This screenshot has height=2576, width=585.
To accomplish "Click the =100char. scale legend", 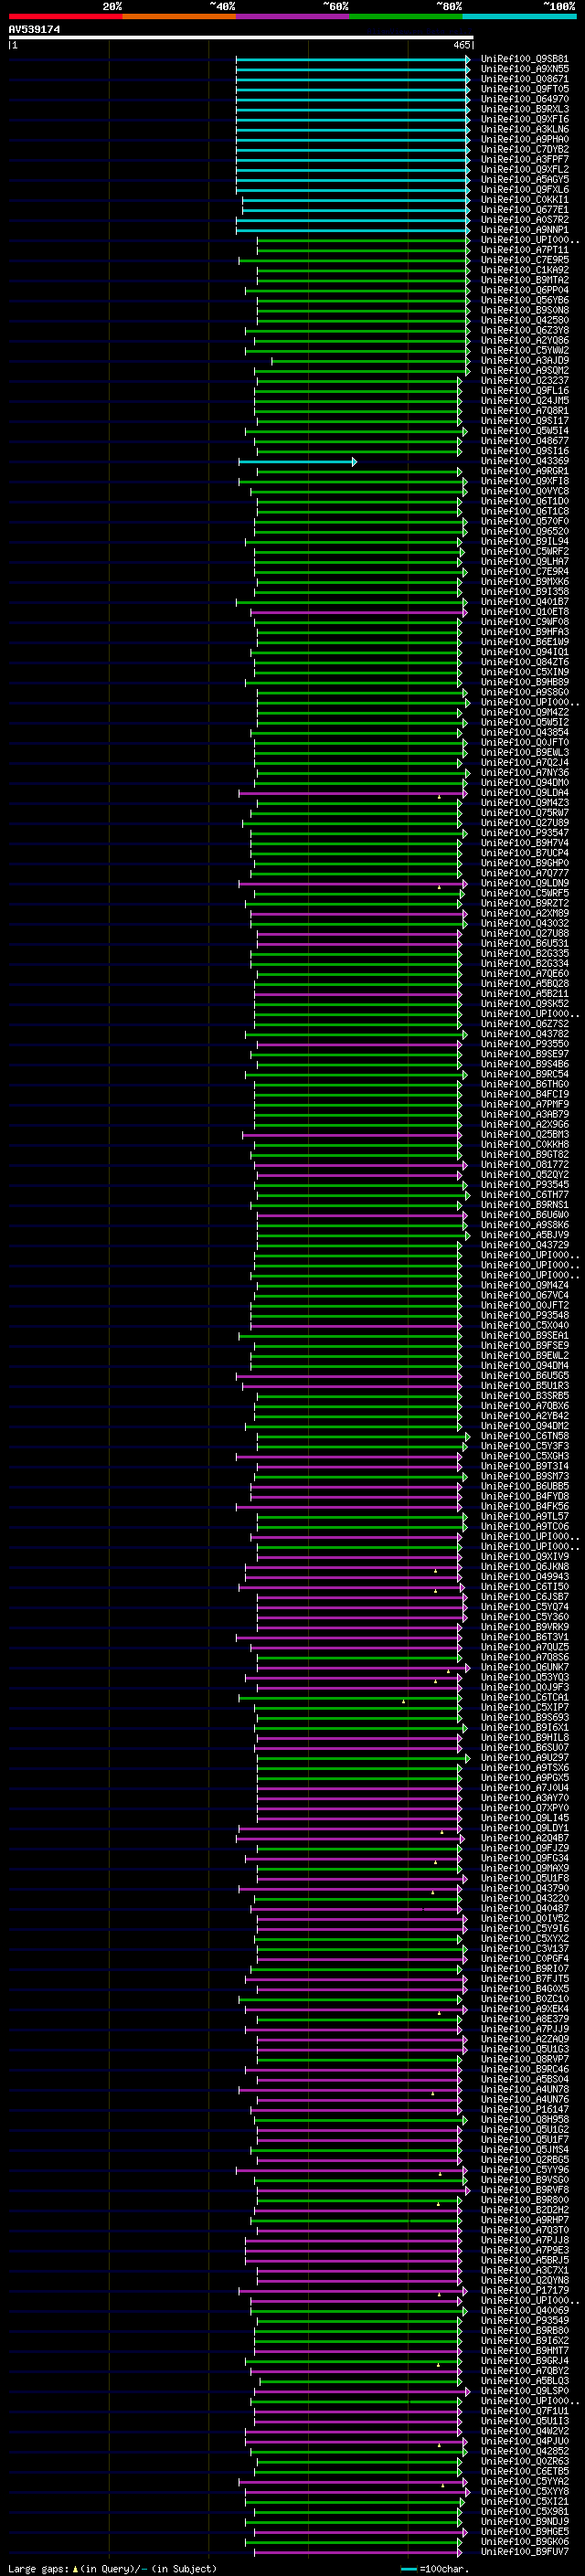I will [435, 2568].
